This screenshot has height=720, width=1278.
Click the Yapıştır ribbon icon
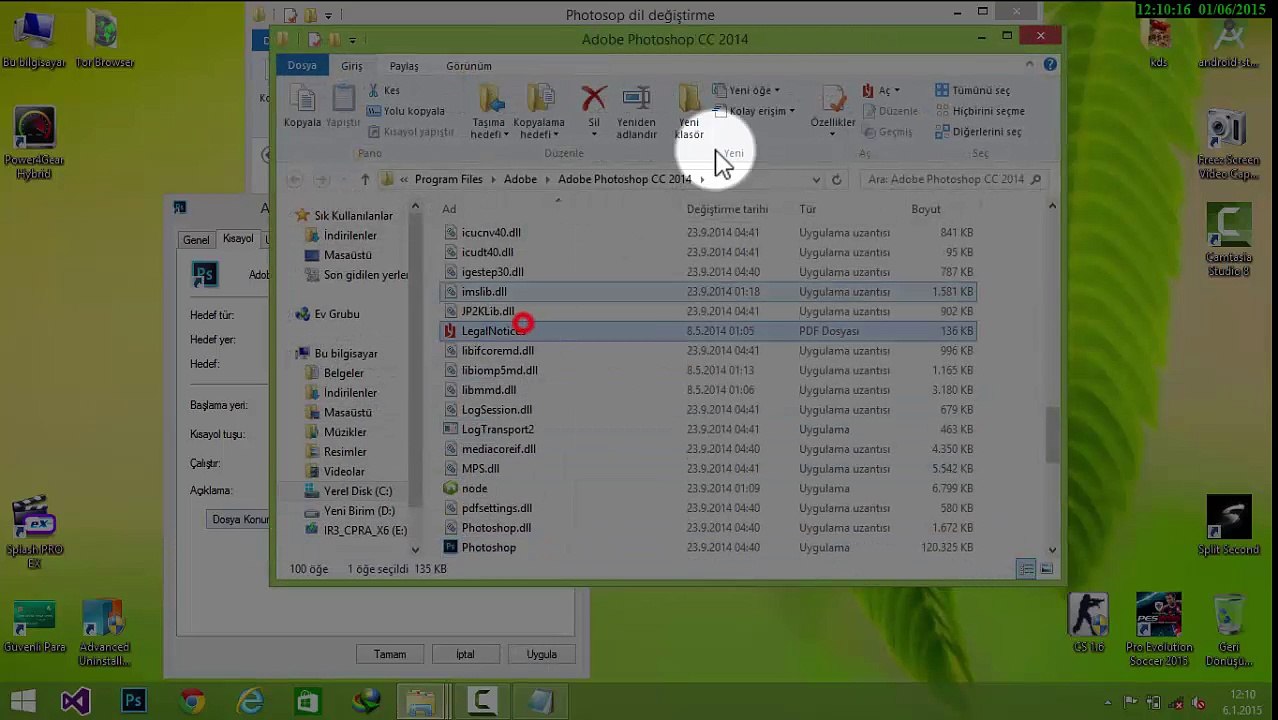343,106
